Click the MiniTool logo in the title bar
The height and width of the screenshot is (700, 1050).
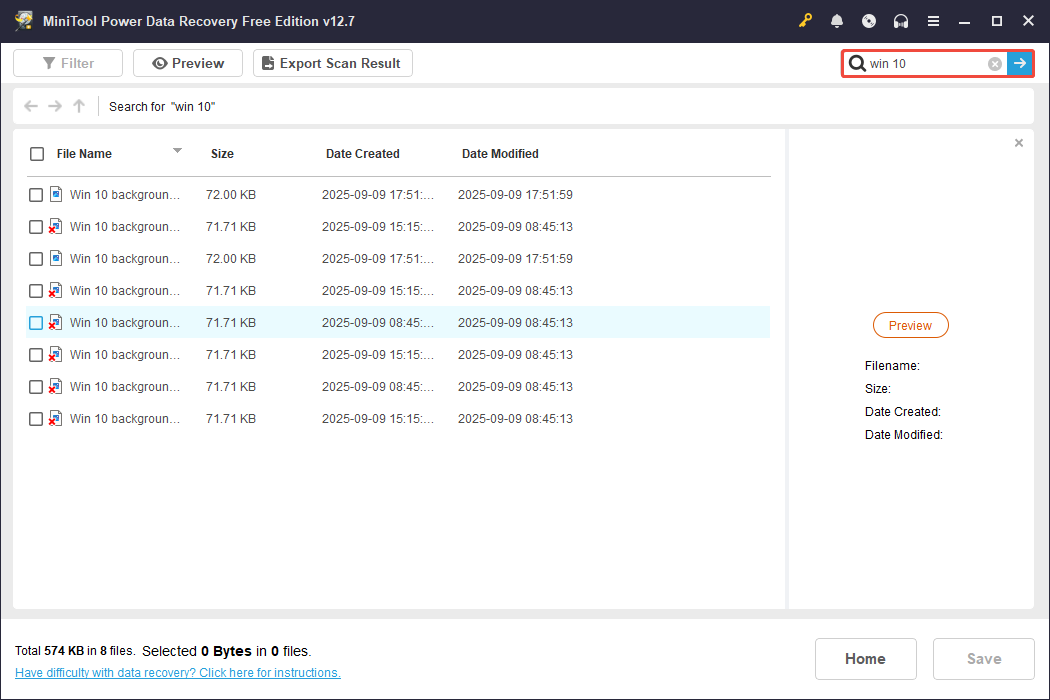click(23, 20)
